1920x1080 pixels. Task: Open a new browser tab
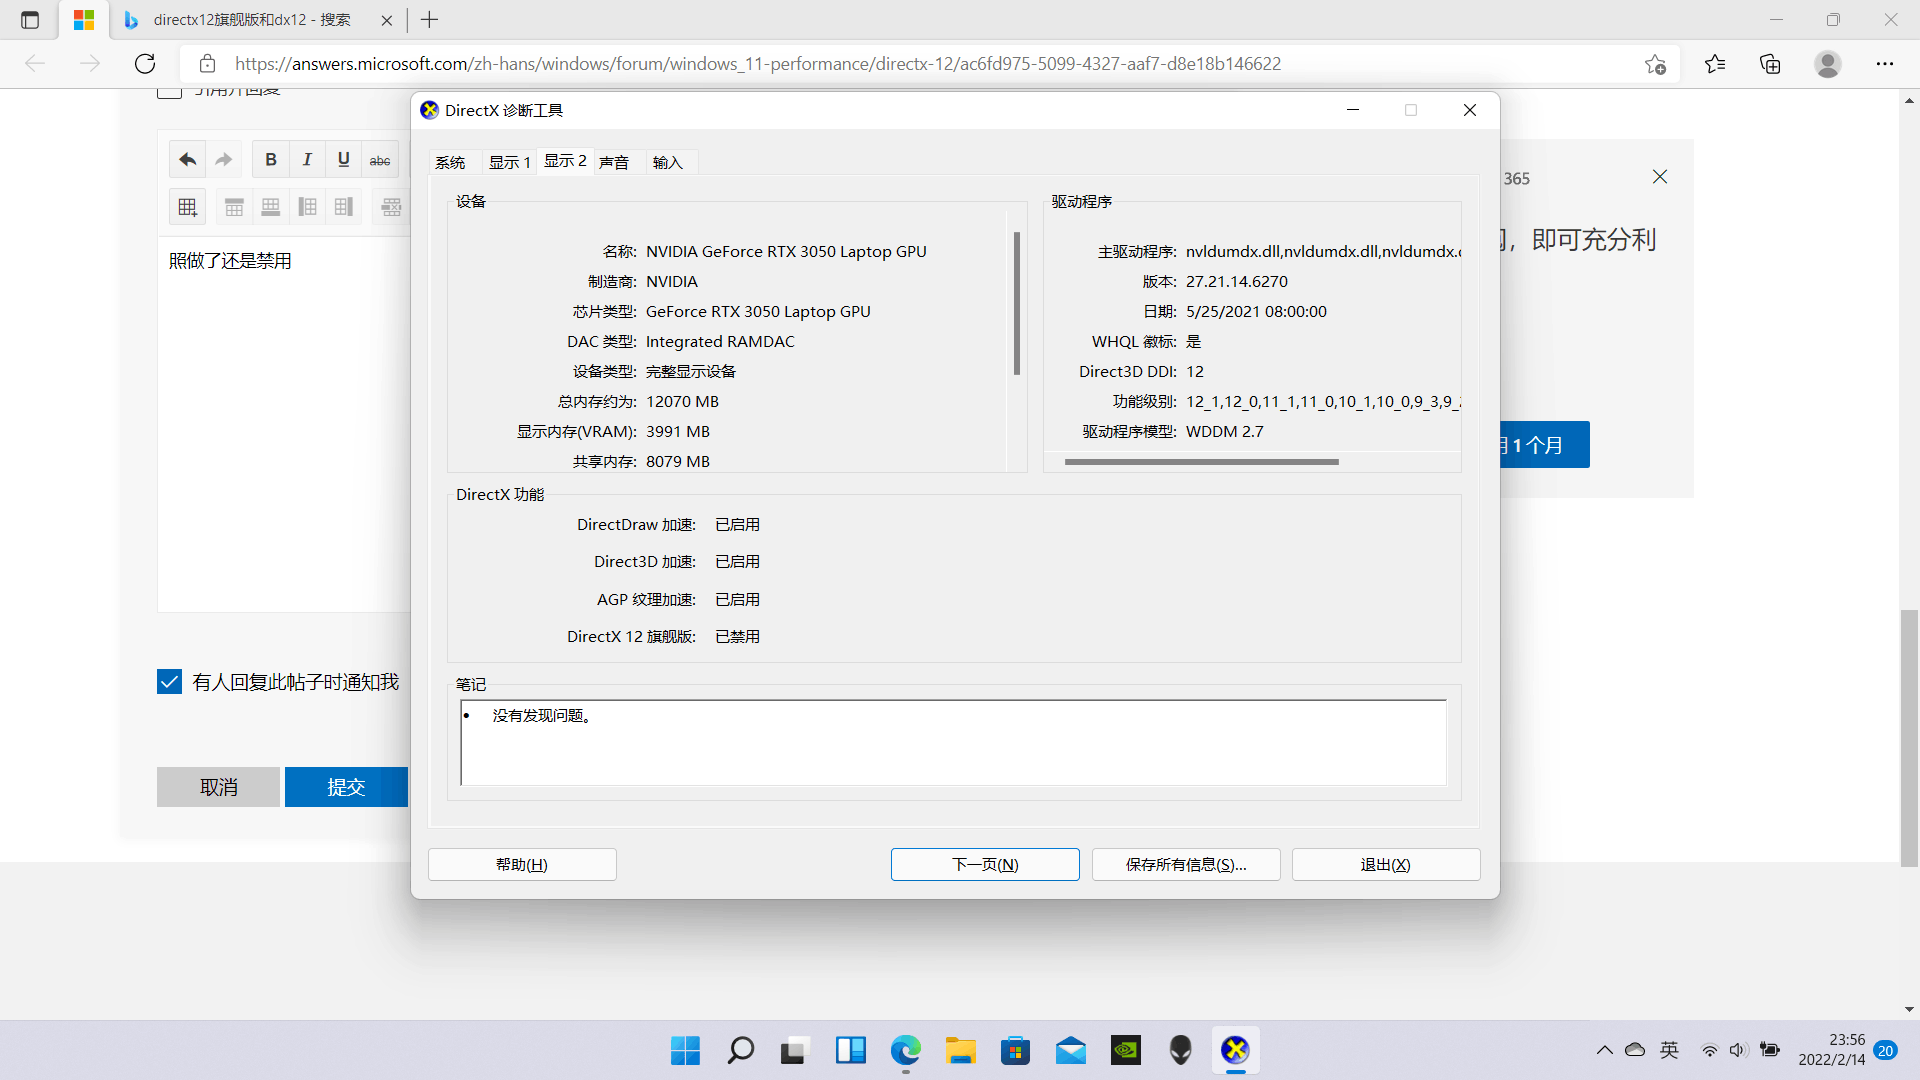click(x=430, y=20)
